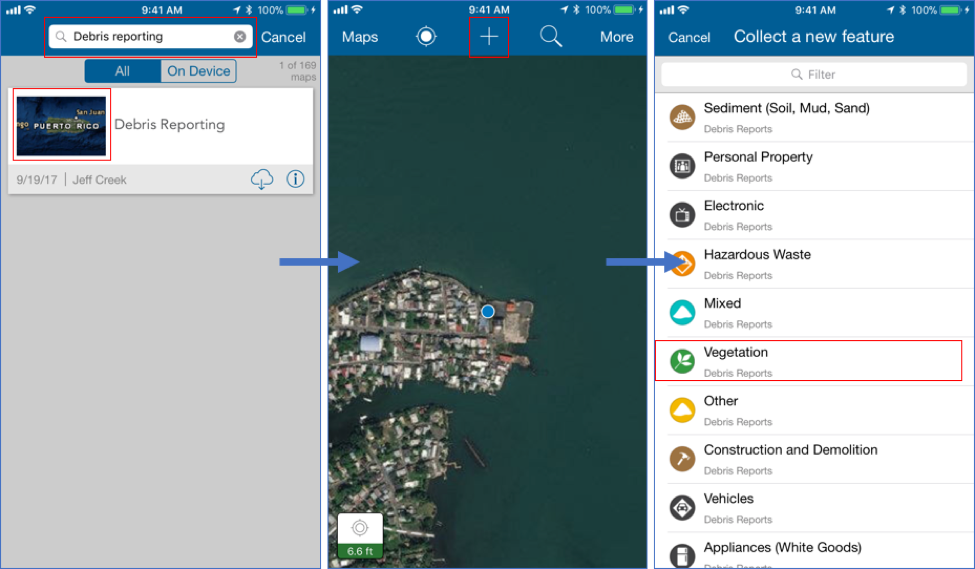The width and height of the screenshot is (975, 569).
Task: Select the Hazardous Waste feature type
Action: point(814,264)
